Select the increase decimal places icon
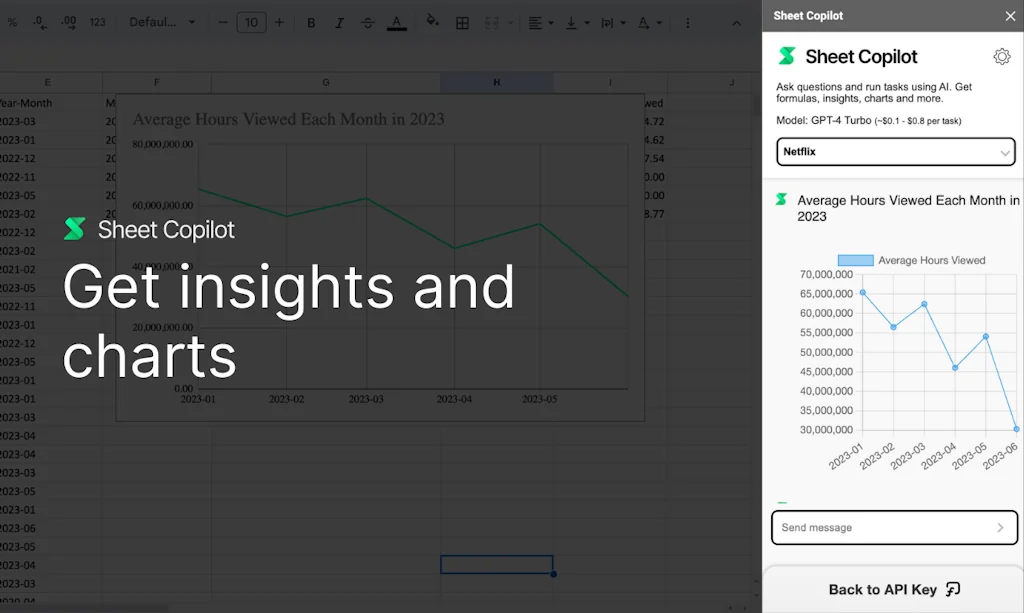The image size is (1024, 613). [x=68, y=22]
